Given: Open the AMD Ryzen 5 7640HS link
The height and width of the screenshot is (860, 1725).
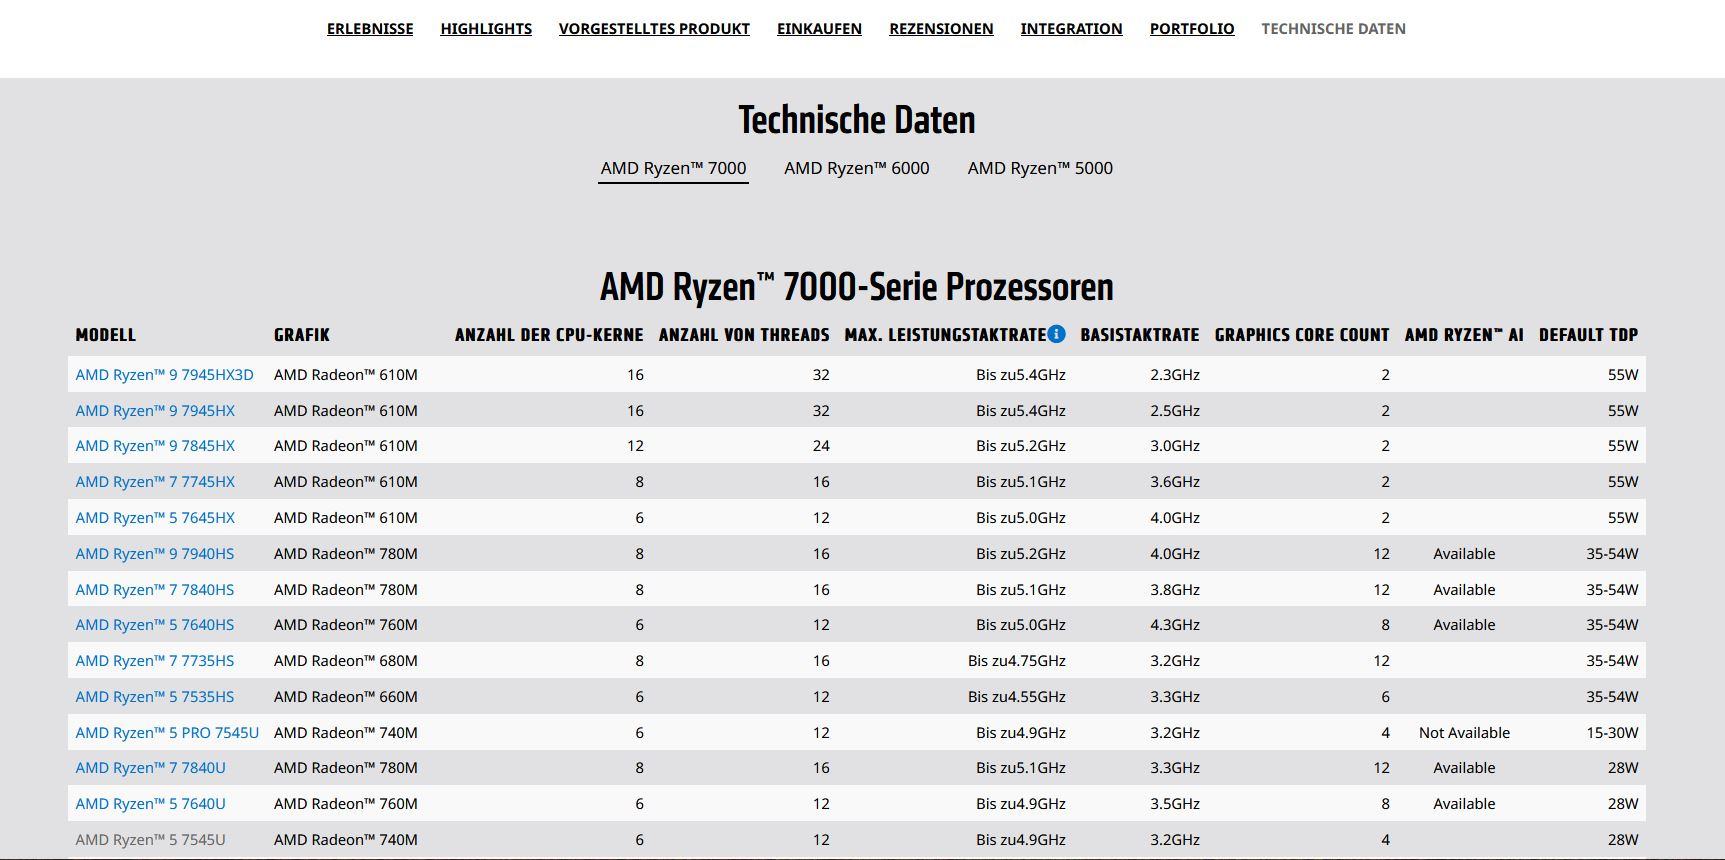Looking at the screenshot, I should [x=155, y=625].
